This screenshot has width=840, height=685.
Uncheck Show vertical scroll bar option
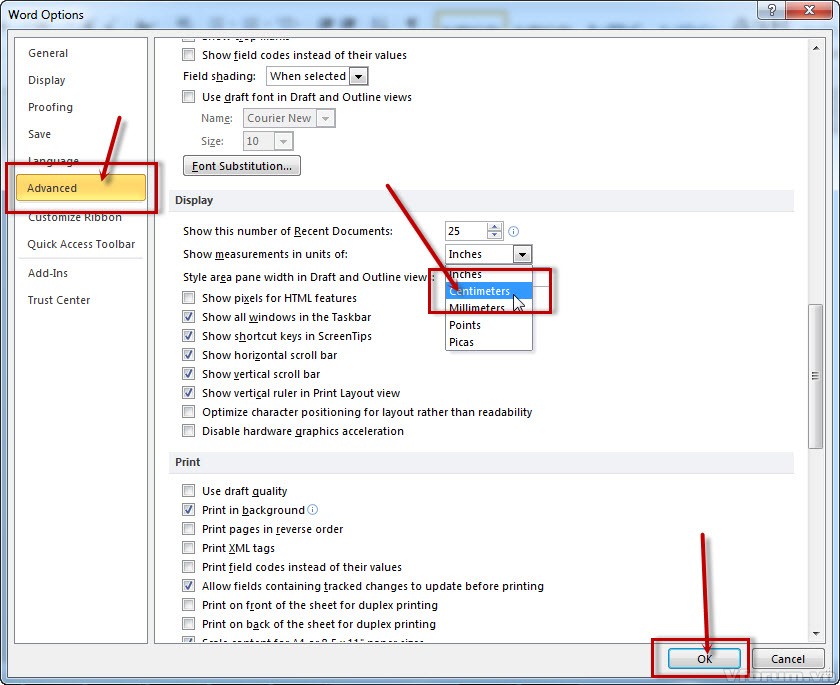(x=189, y=374)
